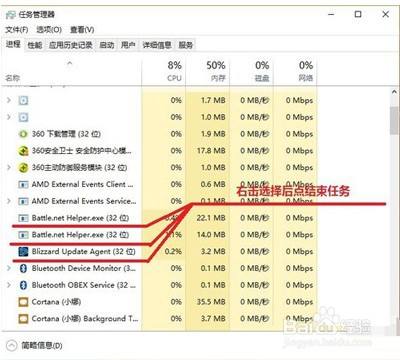This screenshot has height=360, width=400.
Task: Expand the AMD External Events Service group
Action: pyautogui.click(x=9, y=201)
